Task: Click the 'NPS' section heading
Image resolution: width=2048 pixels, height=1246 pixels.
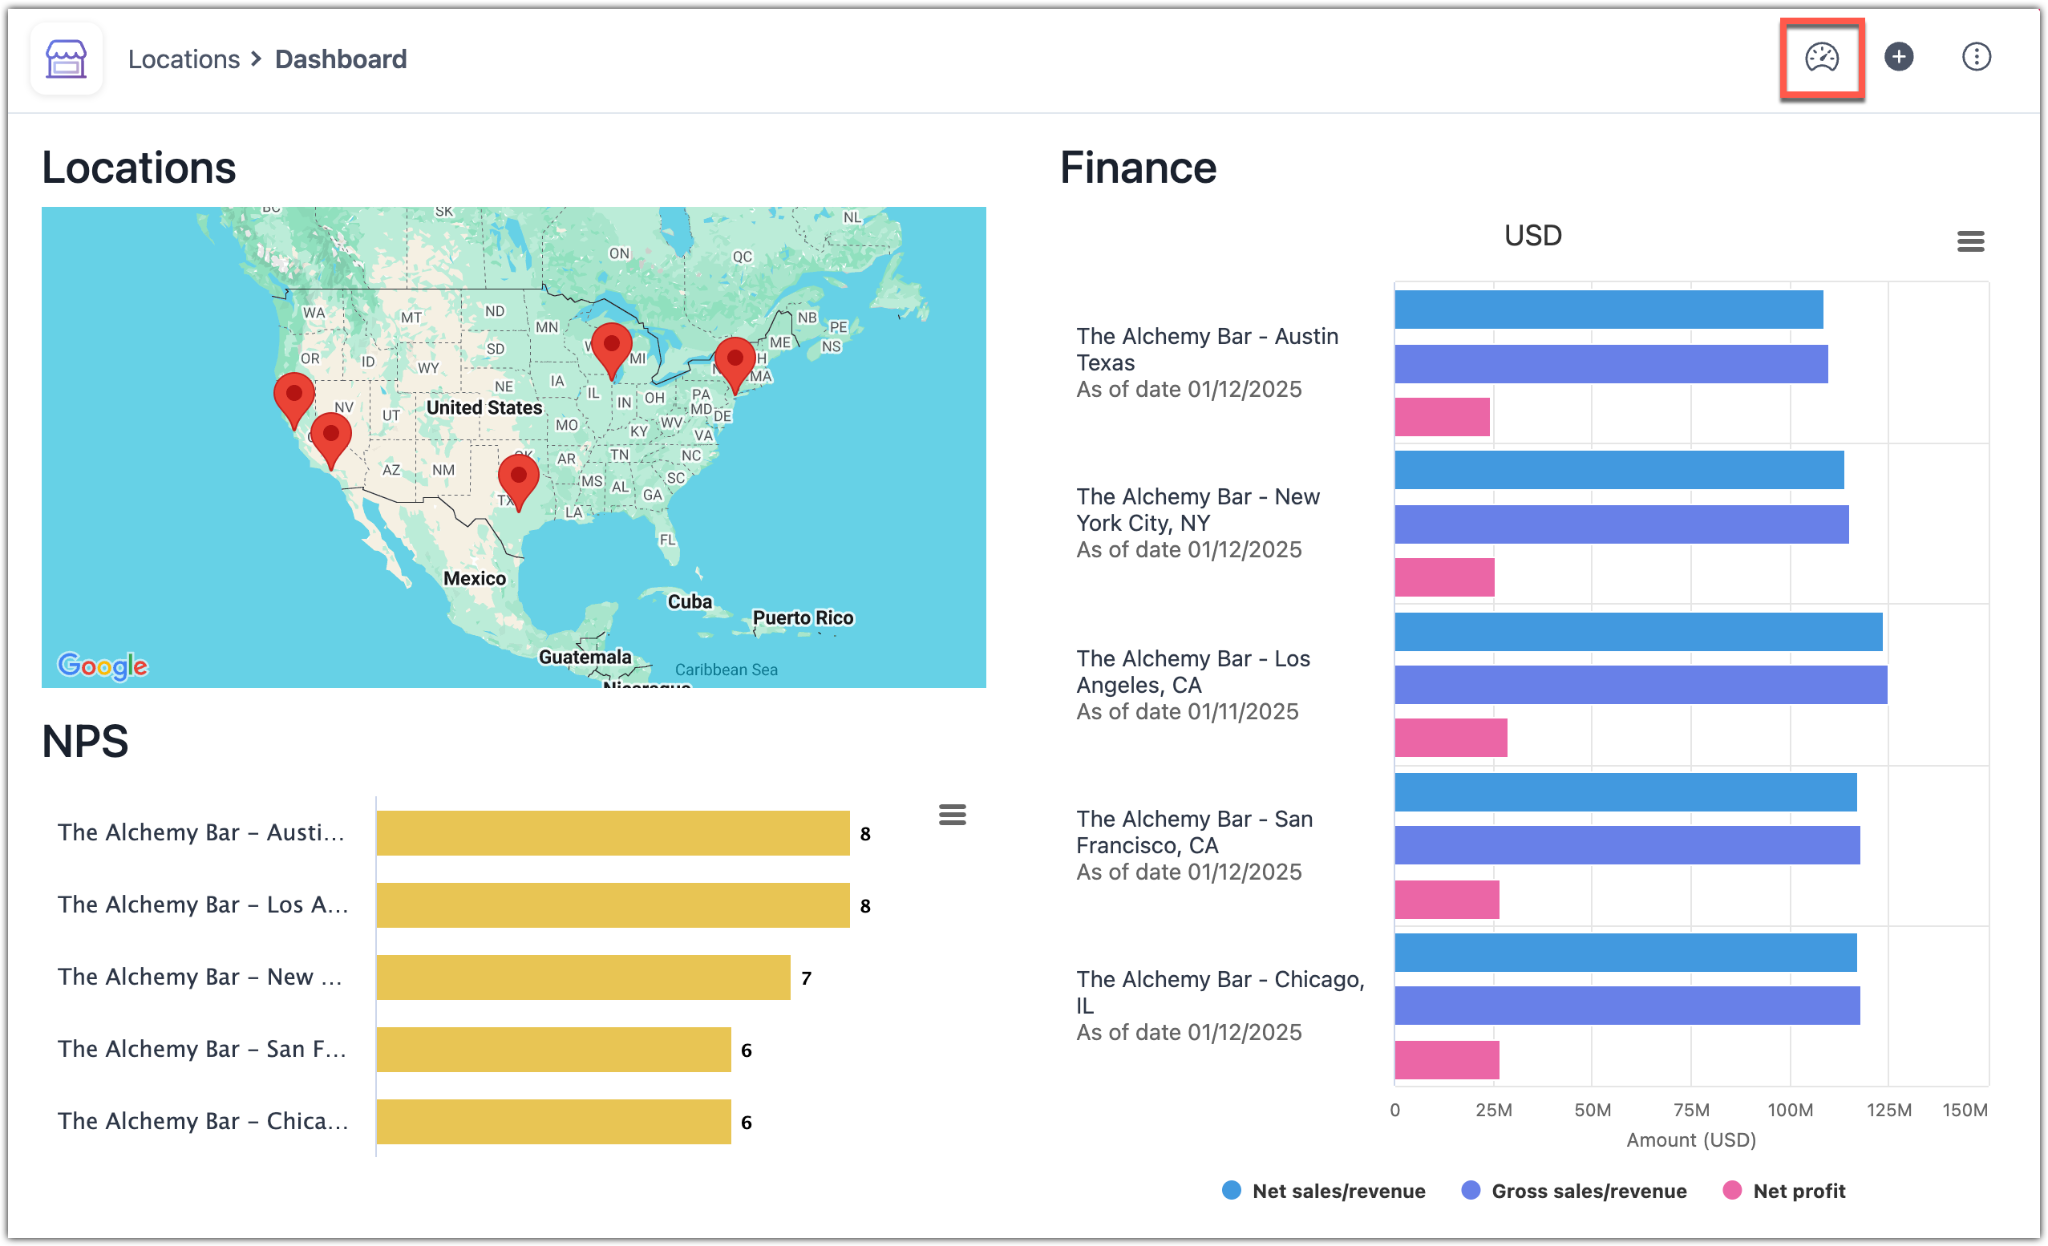Action: (x=85, y=741)
